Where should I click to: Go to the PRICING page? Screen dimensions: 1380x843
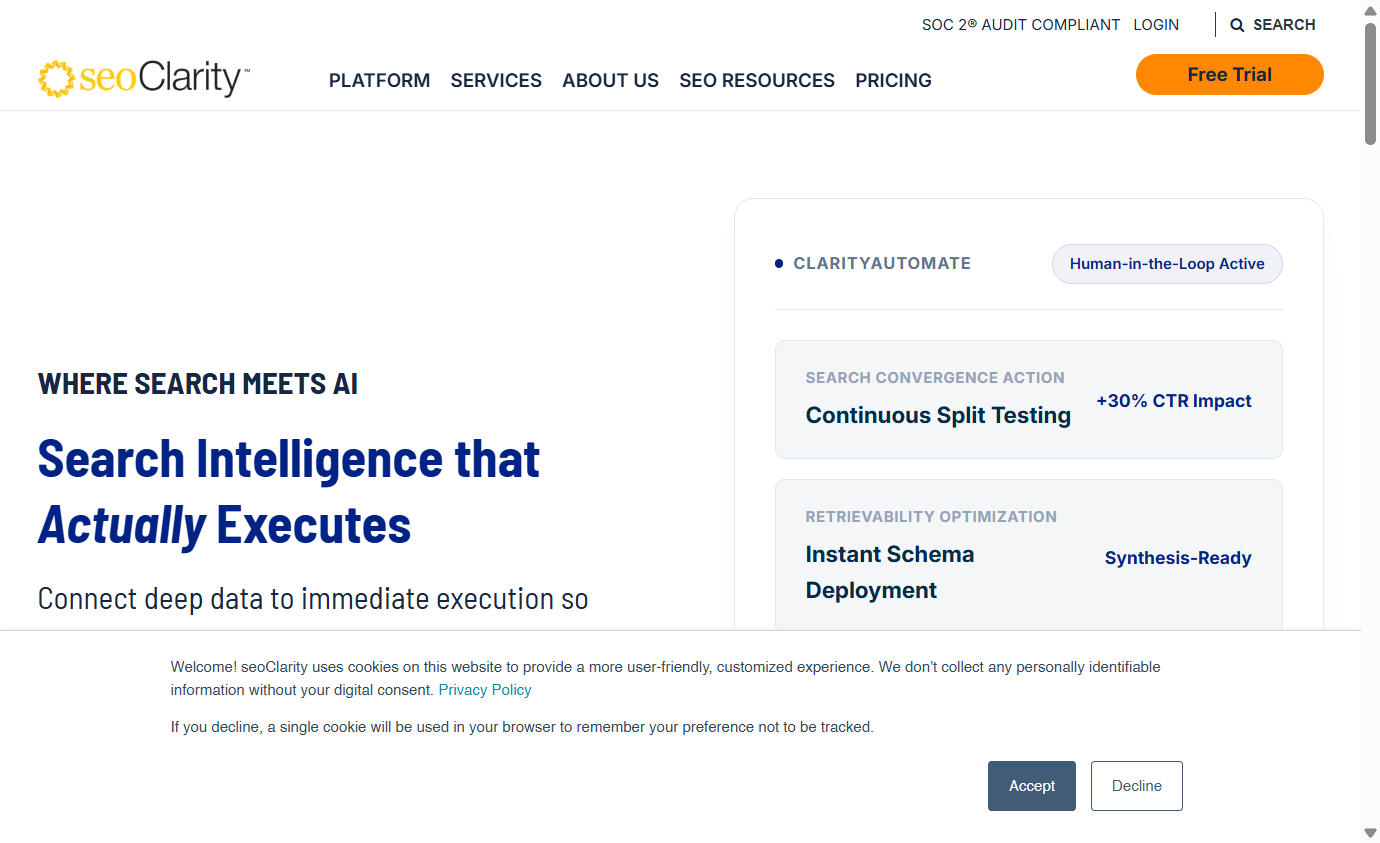[x=893, y=80]
